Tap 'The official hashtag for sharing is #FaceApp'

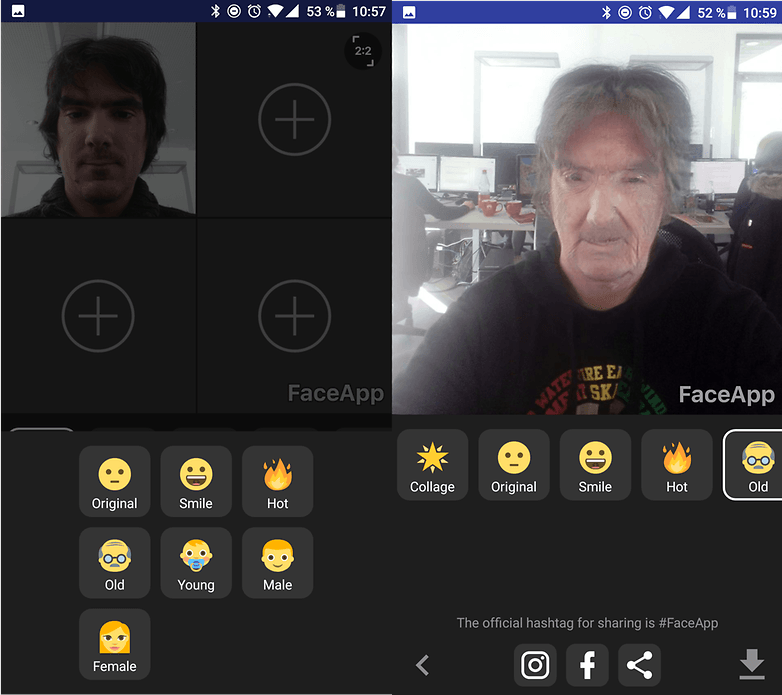pos(587,623)
